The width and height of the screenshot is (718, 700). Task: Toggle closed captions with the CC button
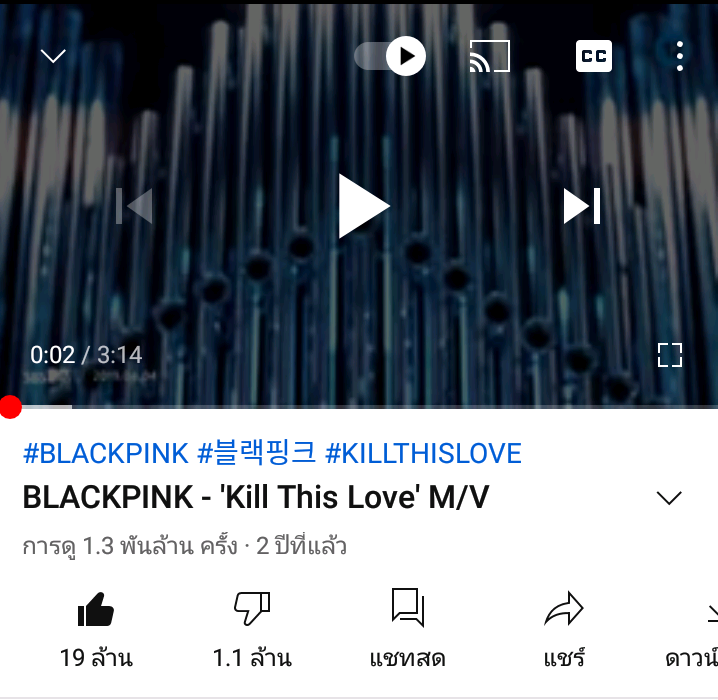point(593,56)
